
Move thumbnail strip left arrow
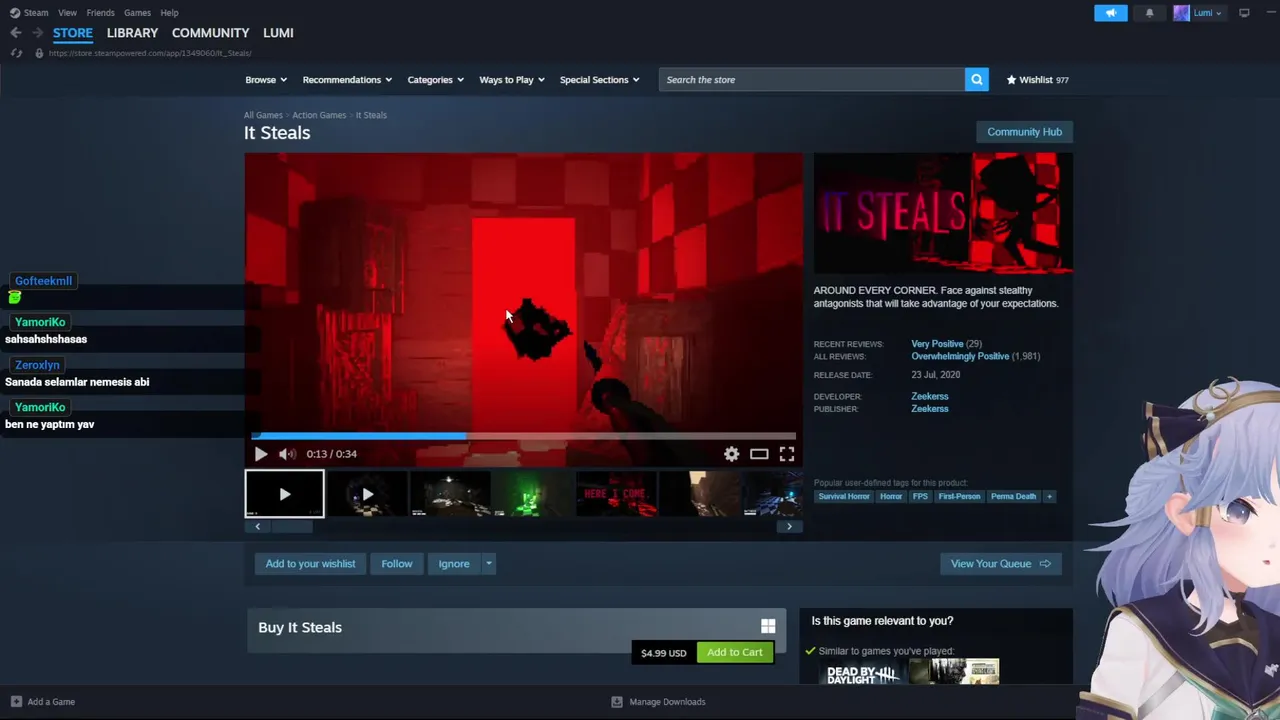[x=257, y=527]
